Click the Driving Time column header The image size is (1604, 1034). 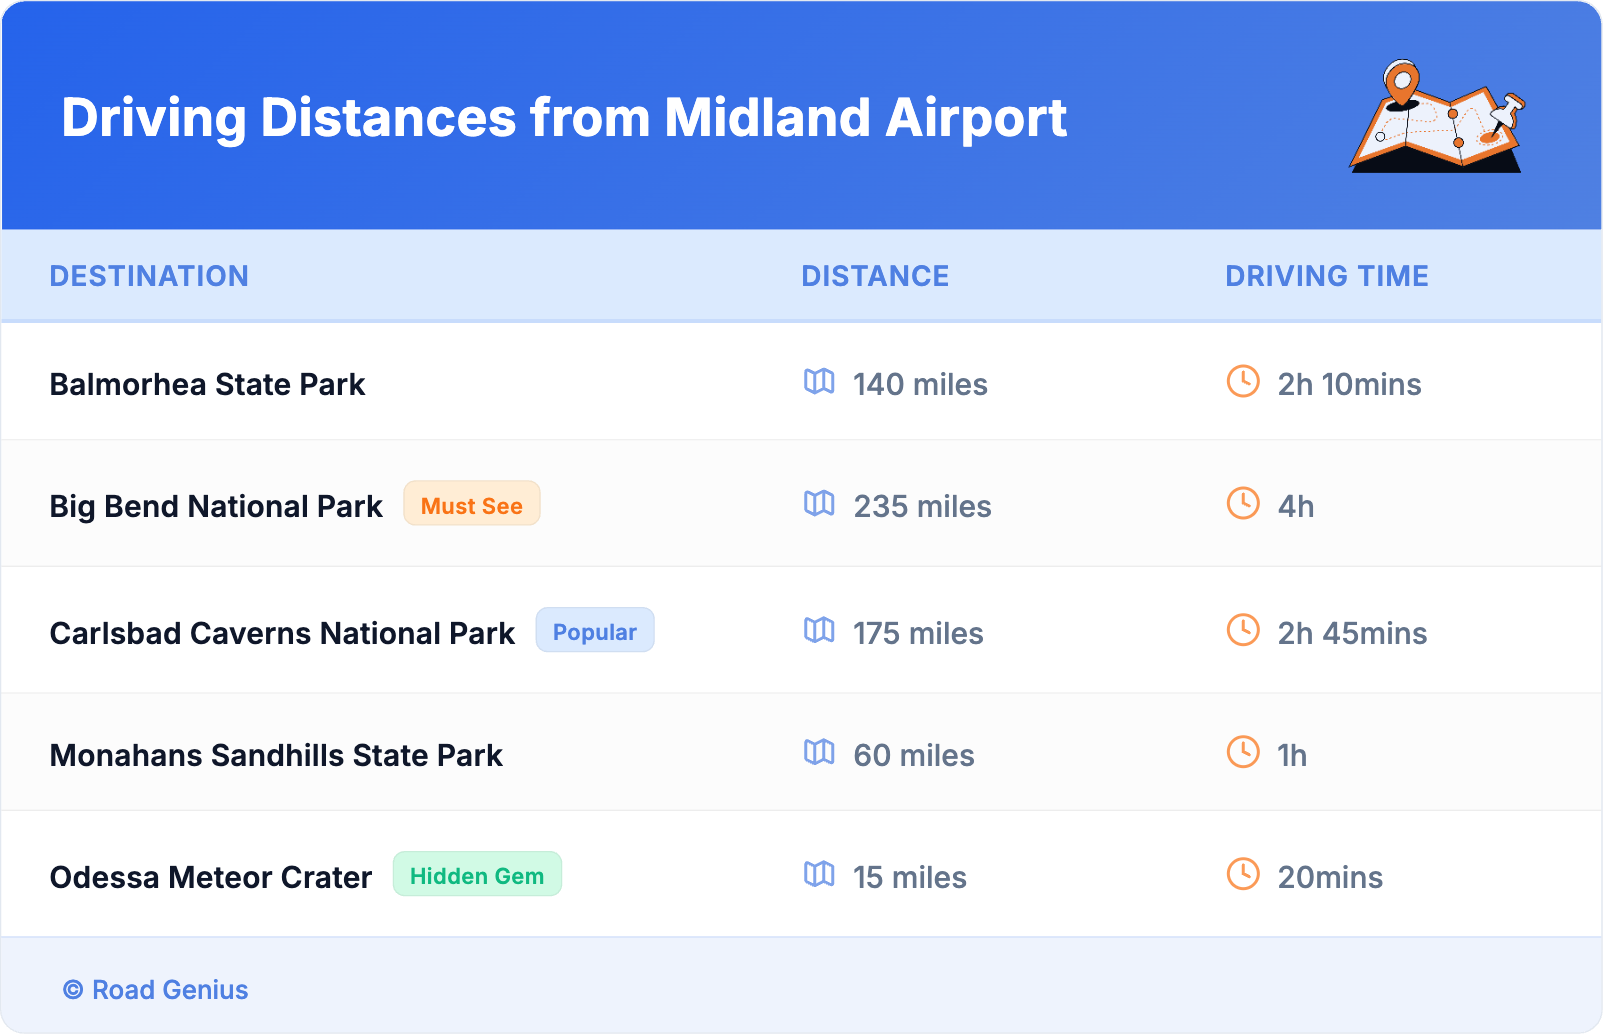[1327, 276]
